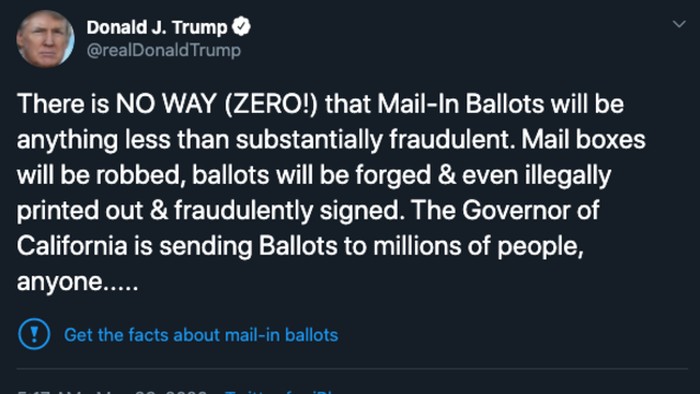Click the word 'California' in the tweet

click(x=72, y=246)
